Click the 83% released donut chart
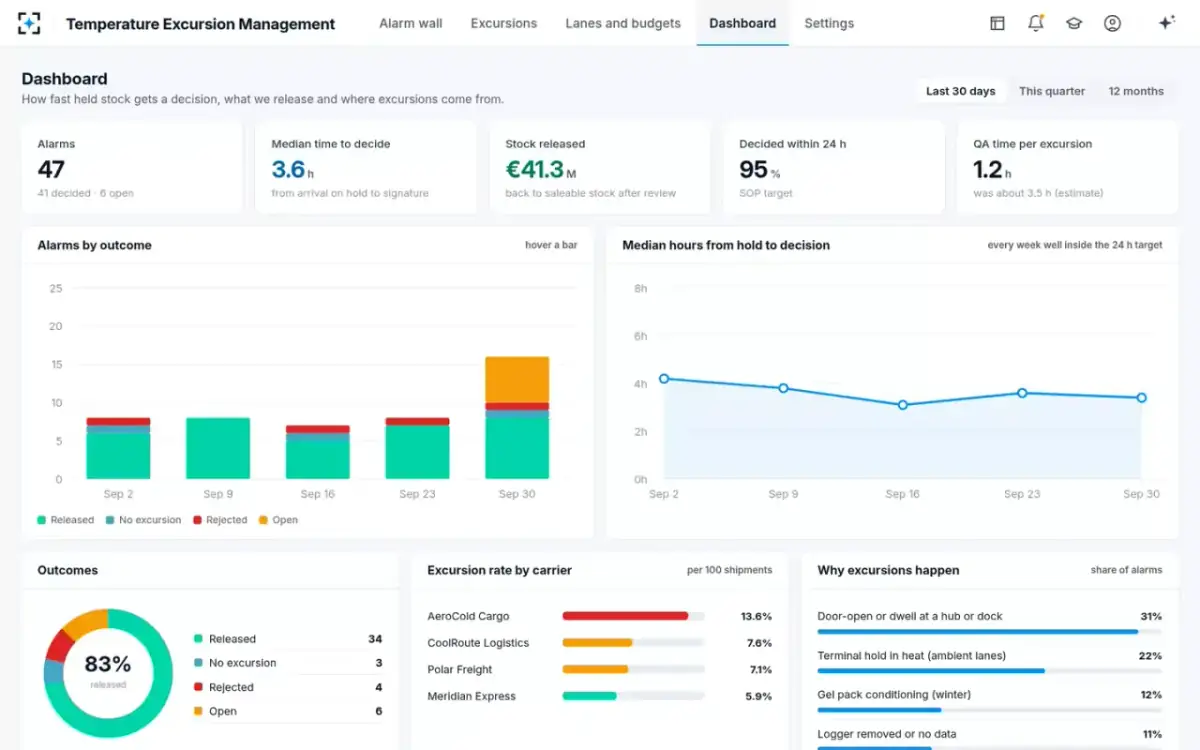The image size is (1200, 750). 108,673
